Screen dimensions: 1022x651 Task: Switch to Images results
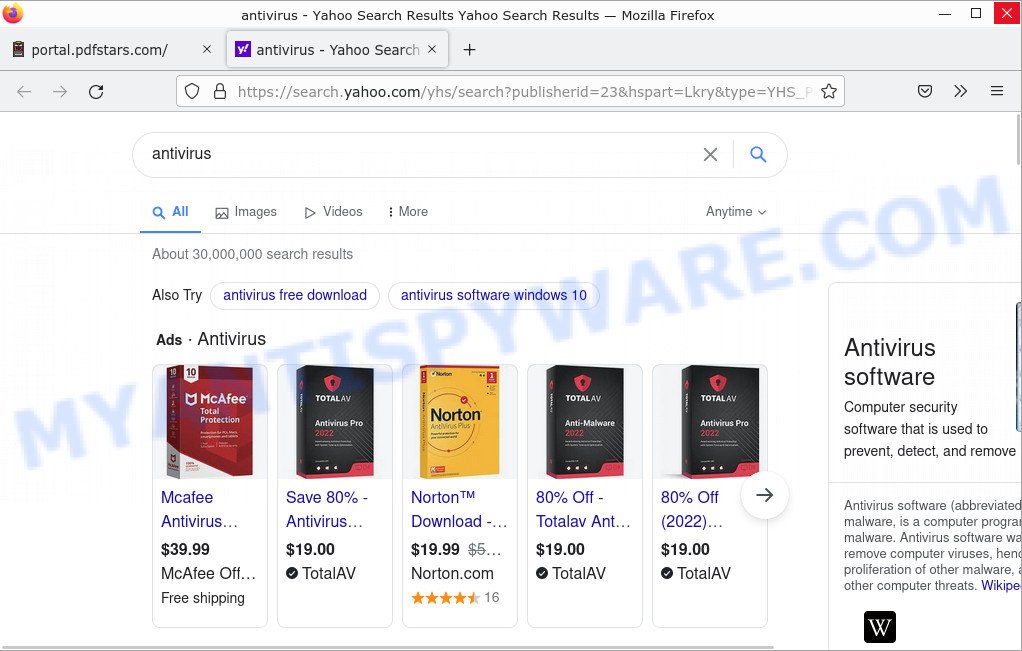click(246, 212)
